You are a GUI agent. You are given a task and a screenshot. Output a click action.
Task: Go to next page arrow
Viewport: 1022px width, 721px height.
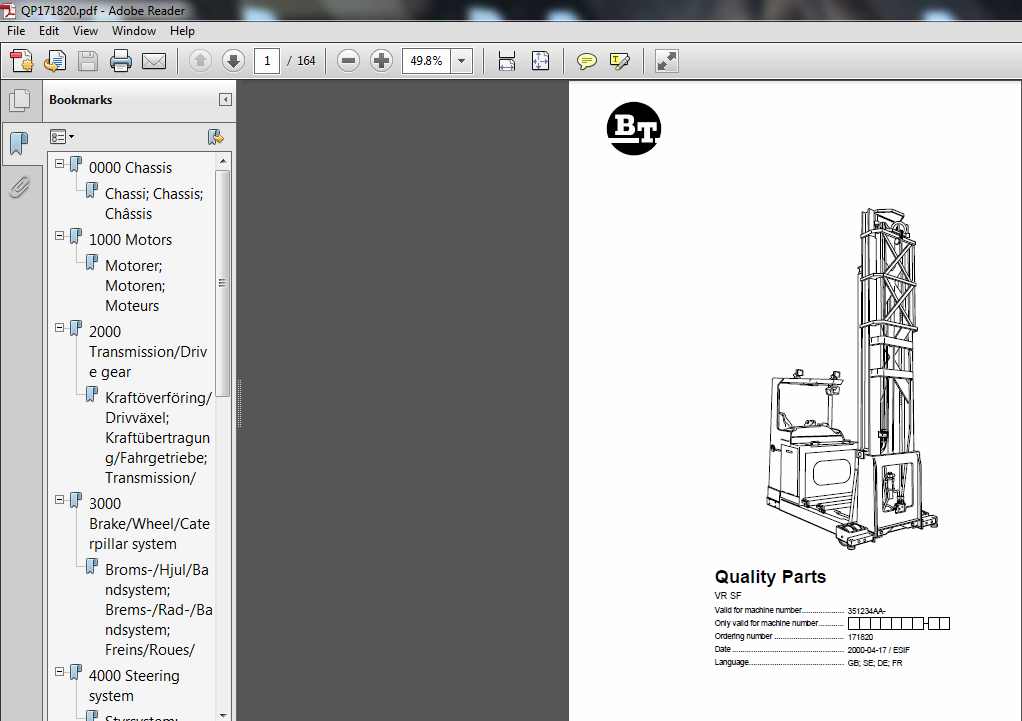(233, 61)
